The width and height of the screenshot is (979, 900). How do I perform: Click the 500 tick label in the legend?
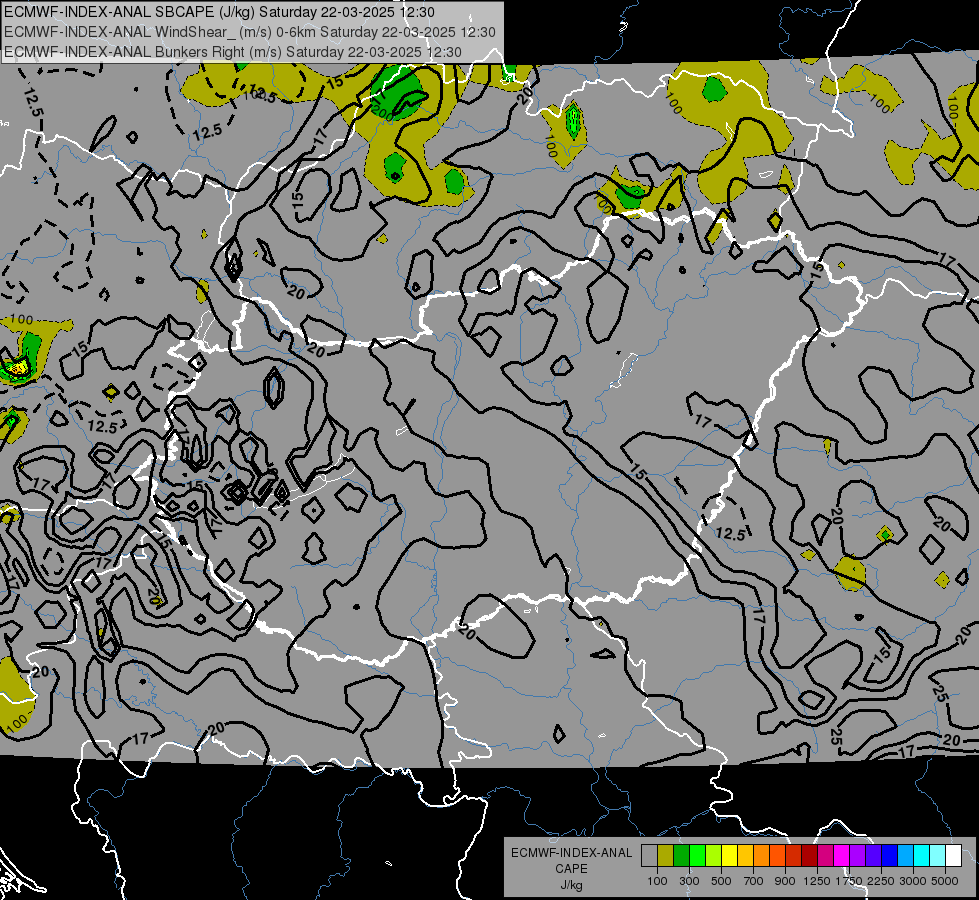[x=721, y=881]
